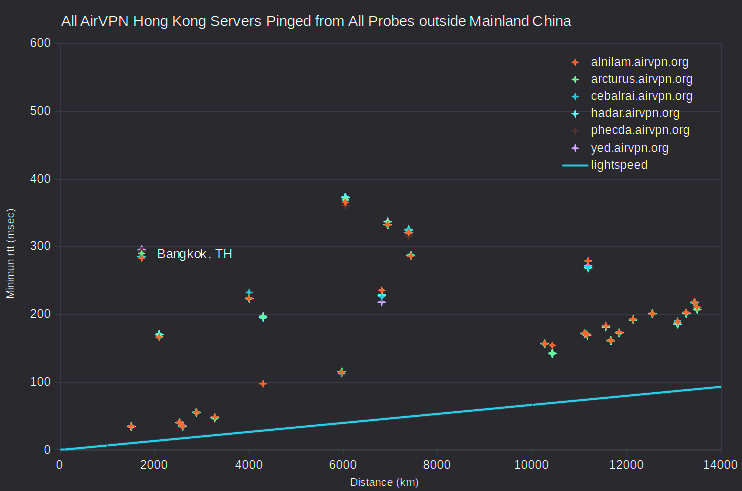Click the chart title text
742x491 pixels.
pos(316,21)
